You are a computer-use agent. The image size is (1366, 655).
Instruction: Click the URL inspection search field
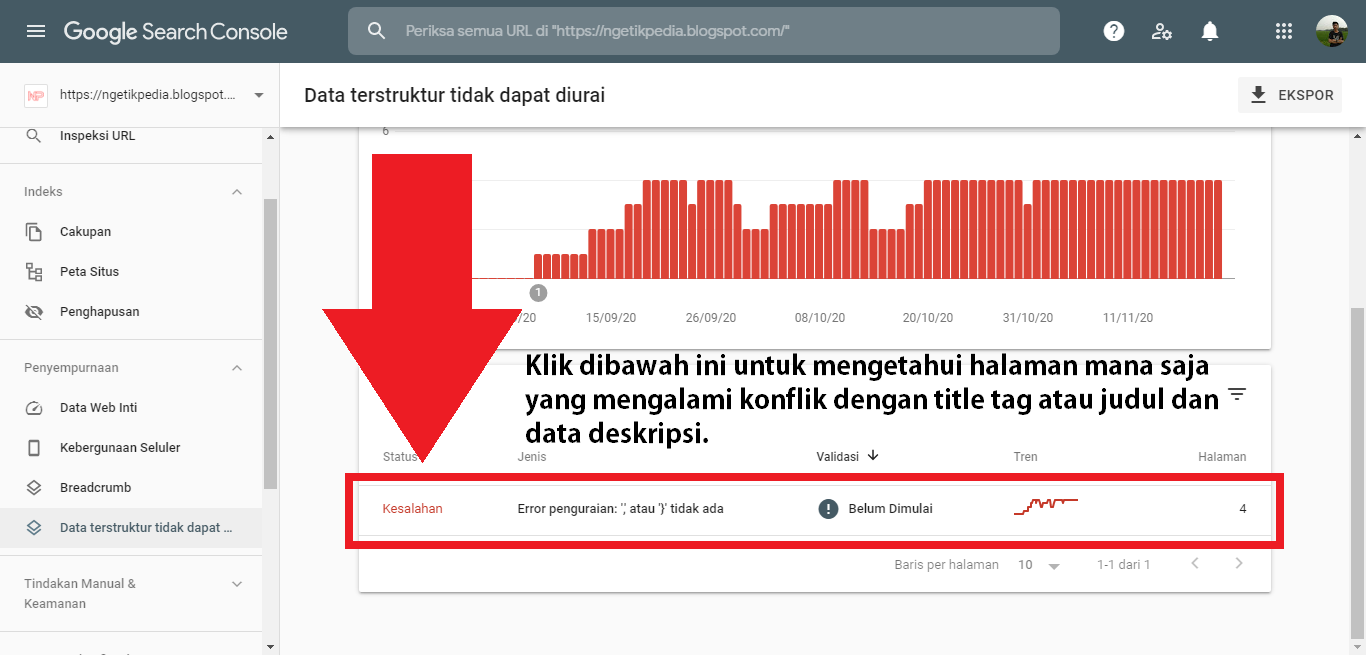(704, 31)
